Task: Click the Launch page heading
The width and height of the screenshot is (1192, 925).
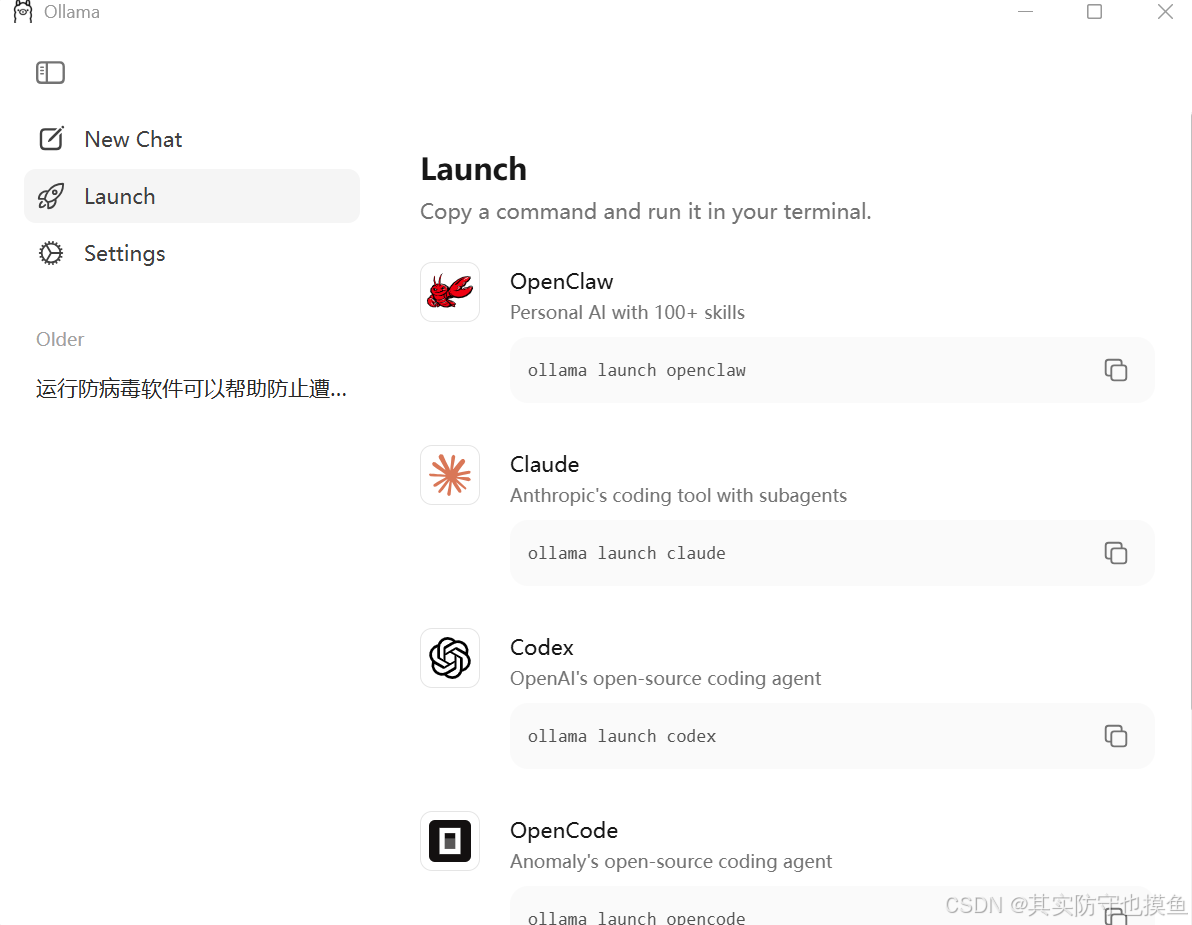Action: point(474,169)
